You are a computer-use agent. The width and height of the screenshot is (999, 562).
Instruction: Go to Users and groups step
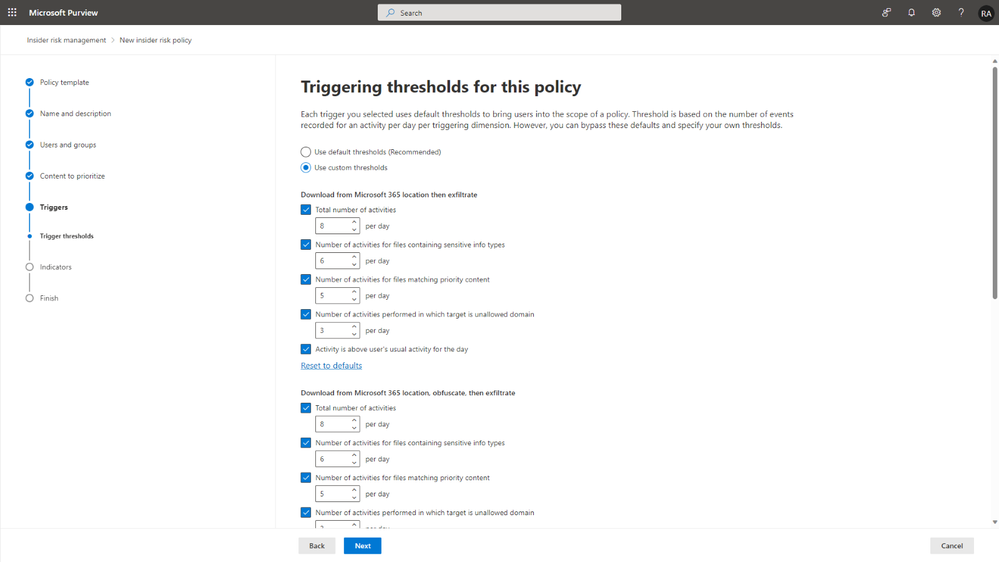68,145
